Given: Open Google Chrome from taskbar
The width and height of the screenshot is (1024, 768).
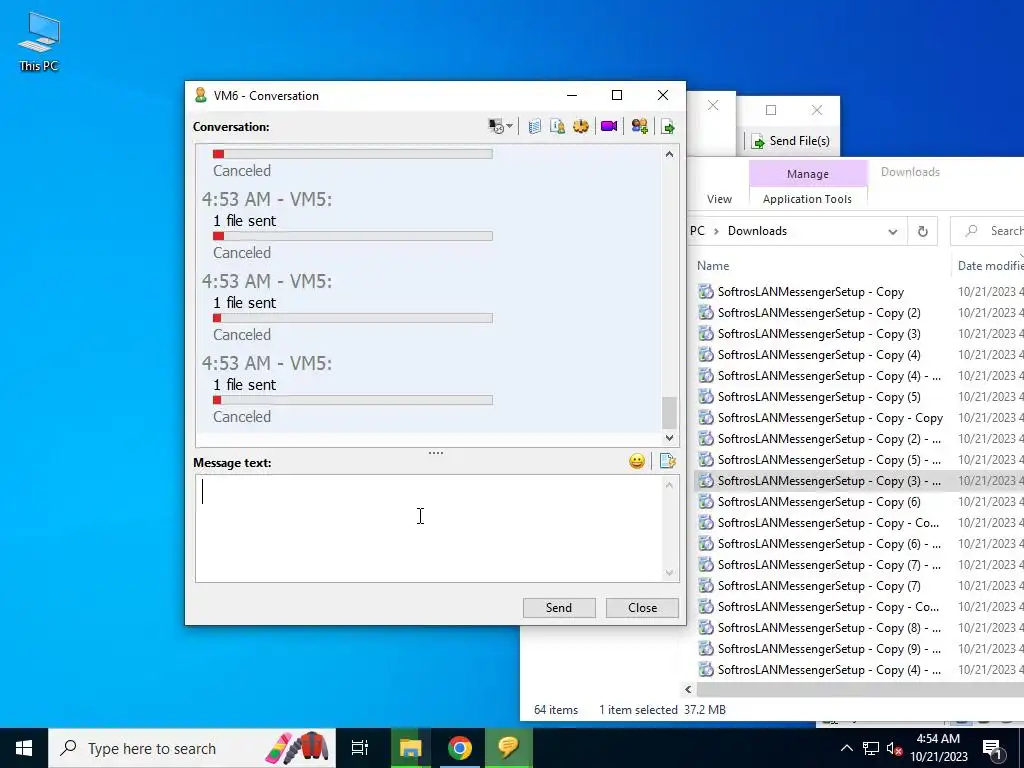Looking at the screenshot, I should pyautogui.click(x=460, y=748).
